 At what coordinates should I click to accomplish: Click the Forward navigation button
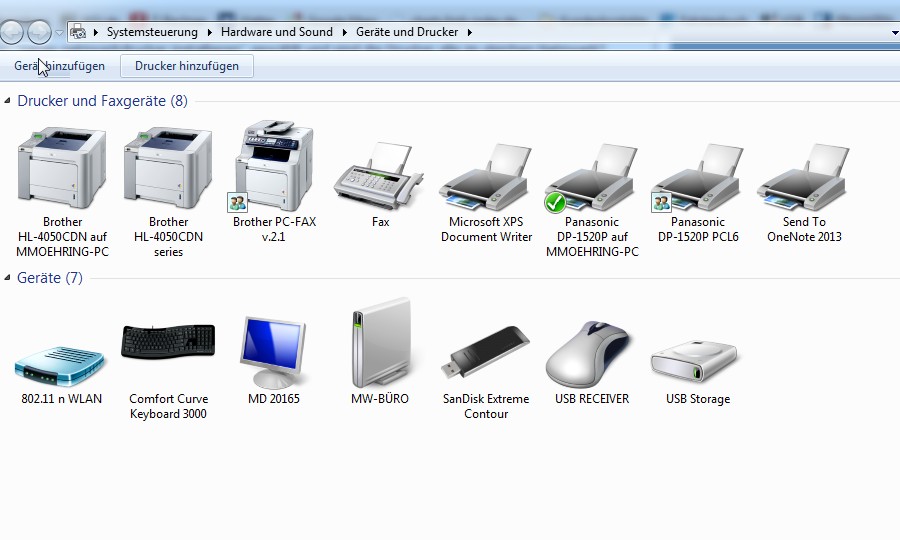[39, 32]
